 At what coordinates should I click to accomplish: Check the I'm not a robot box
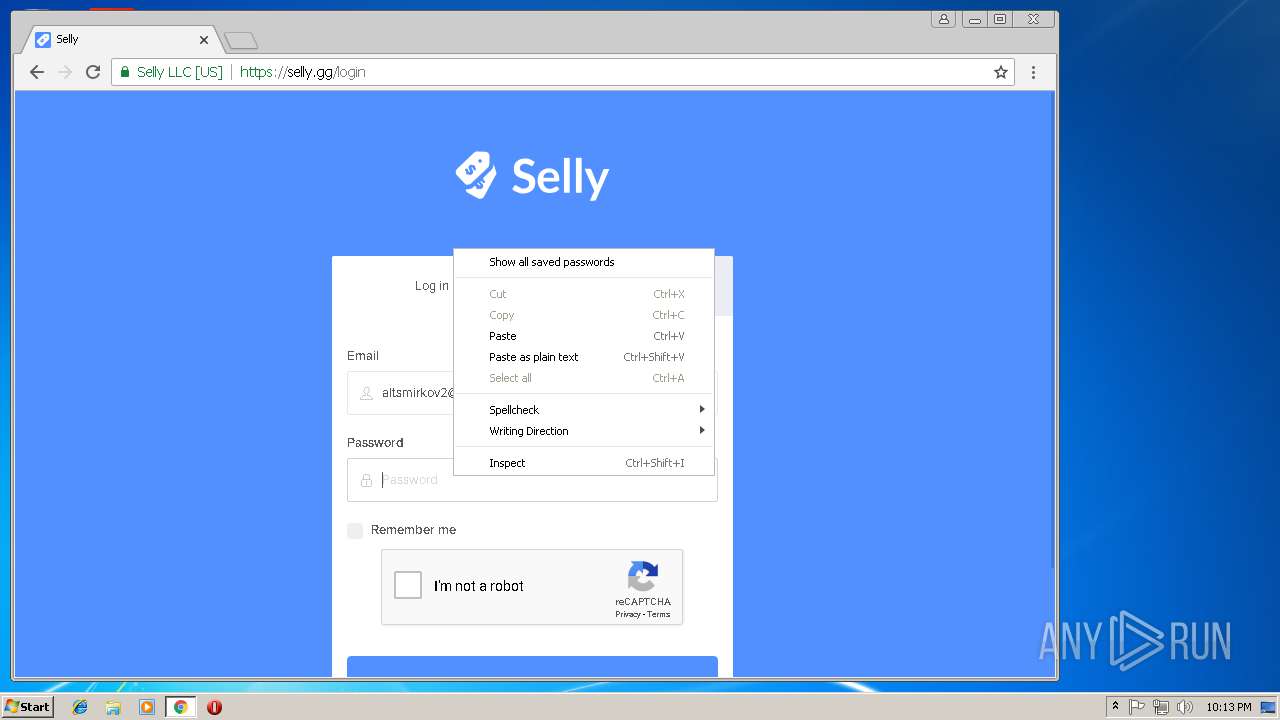click(x=408, y=585)
